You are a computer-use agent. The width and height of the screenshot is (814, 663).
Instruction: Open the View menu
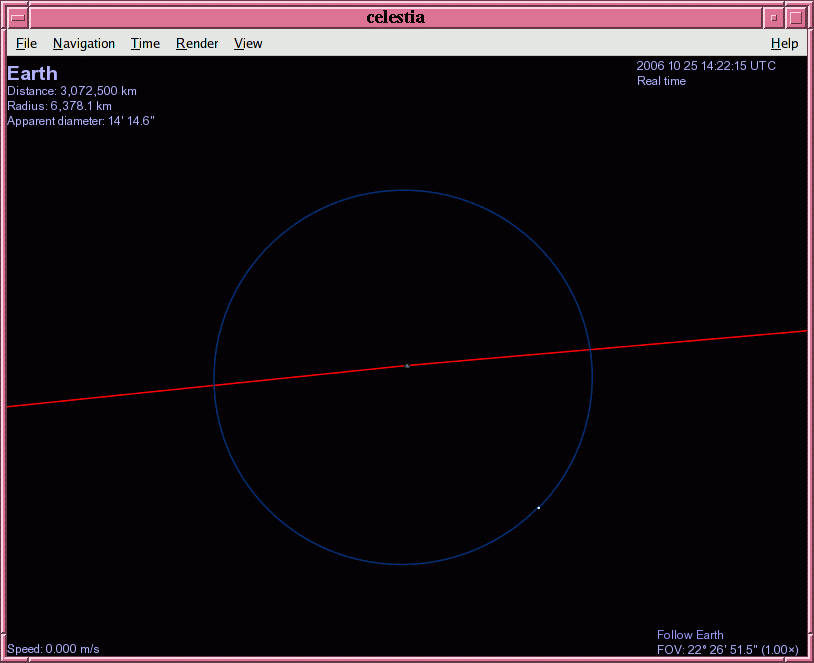248,43
